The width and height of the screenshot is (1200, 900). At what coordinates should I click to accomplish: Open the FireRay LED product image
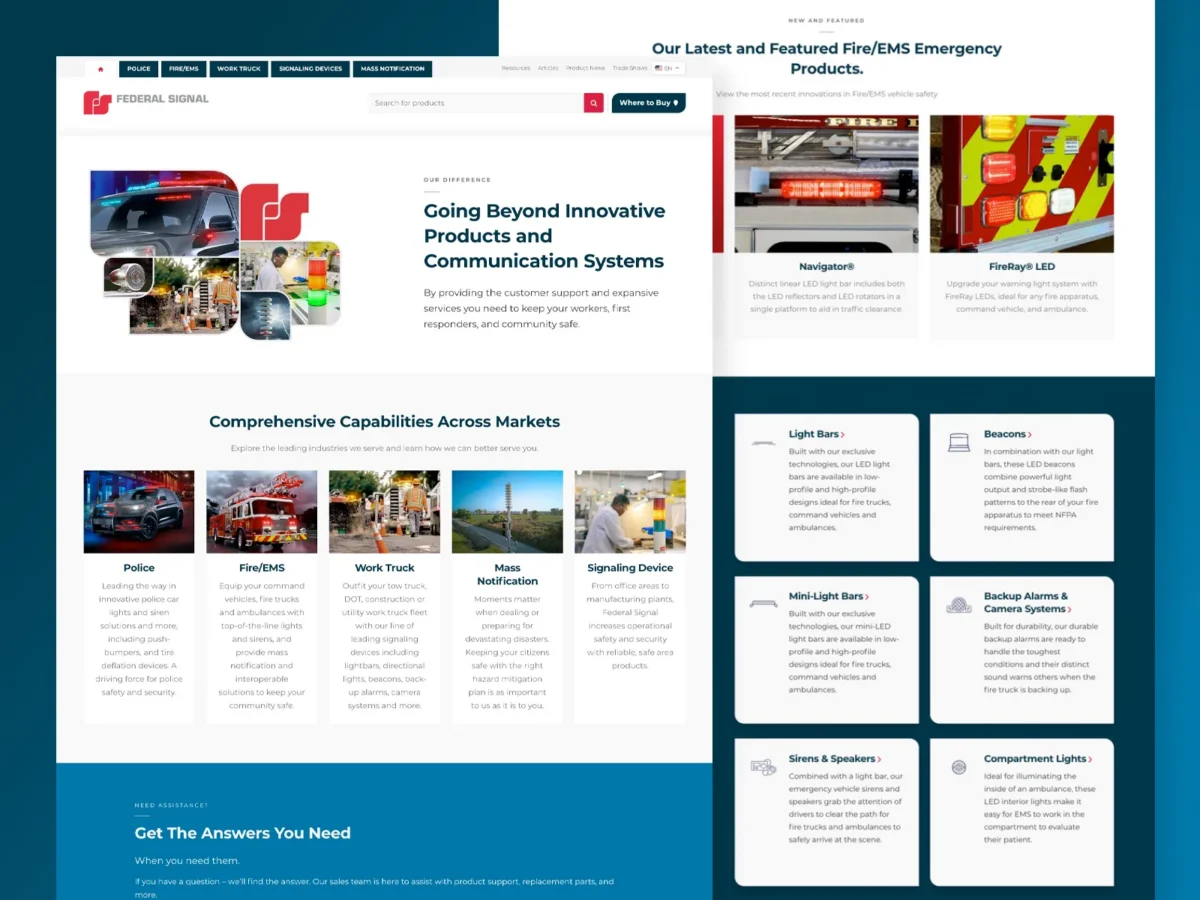(x=1022, y=184)
